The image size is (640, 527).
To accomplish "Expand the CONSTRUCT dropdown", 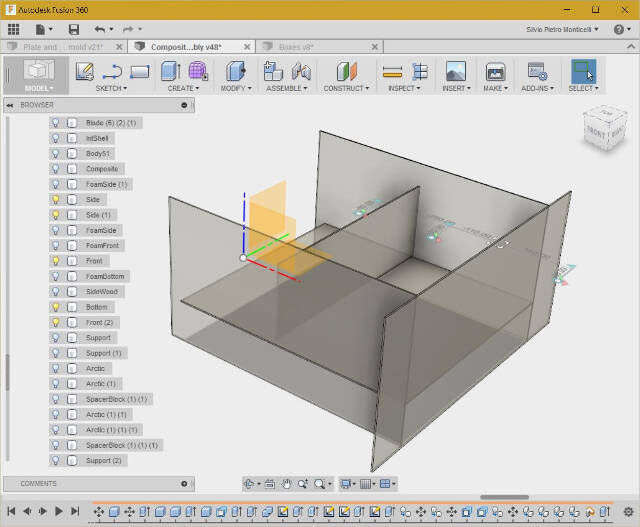I will 346,88.
